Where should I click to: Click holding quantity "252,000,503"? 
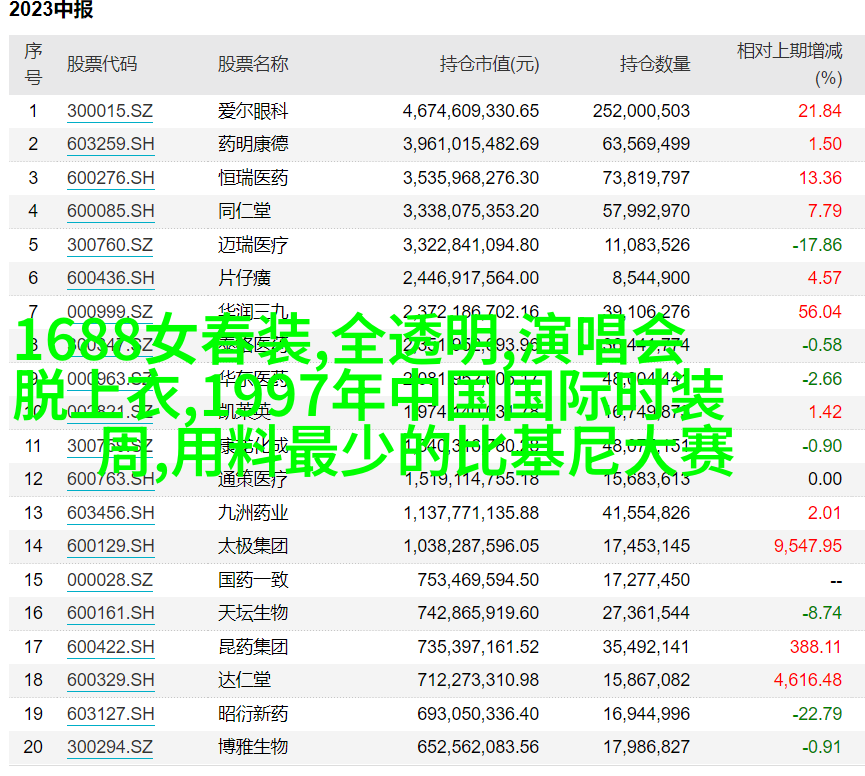pyautogui.click(x=641, y=111)
